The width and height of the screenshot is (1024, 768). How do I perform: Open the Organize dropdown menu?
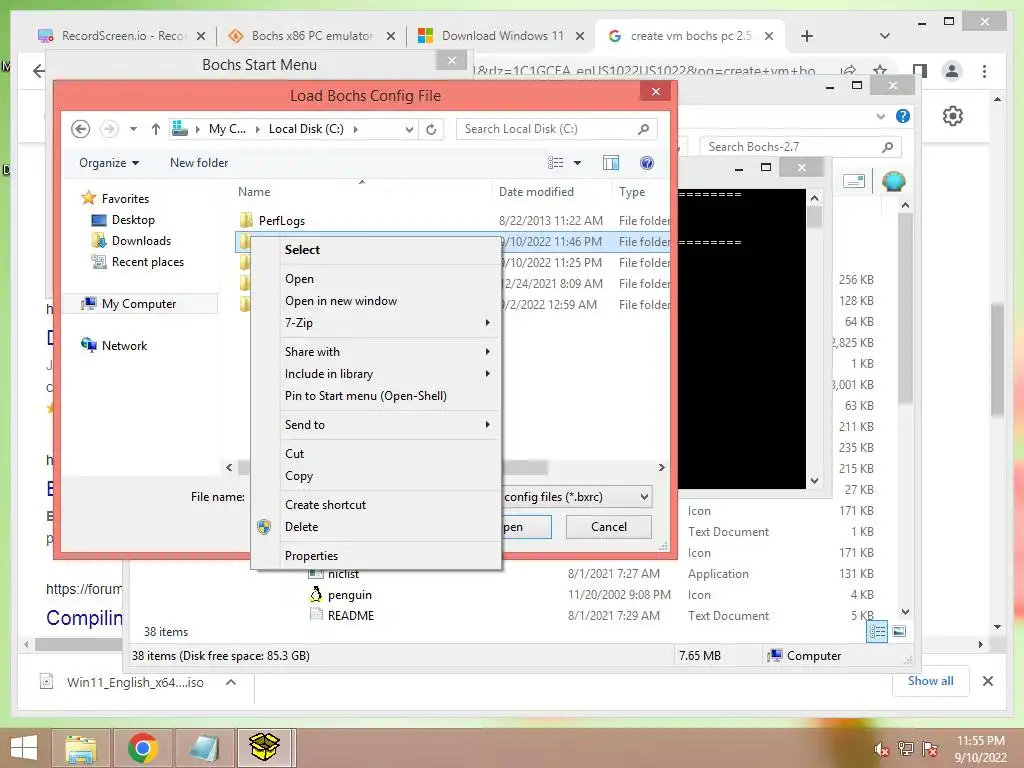tap(109, 163)
